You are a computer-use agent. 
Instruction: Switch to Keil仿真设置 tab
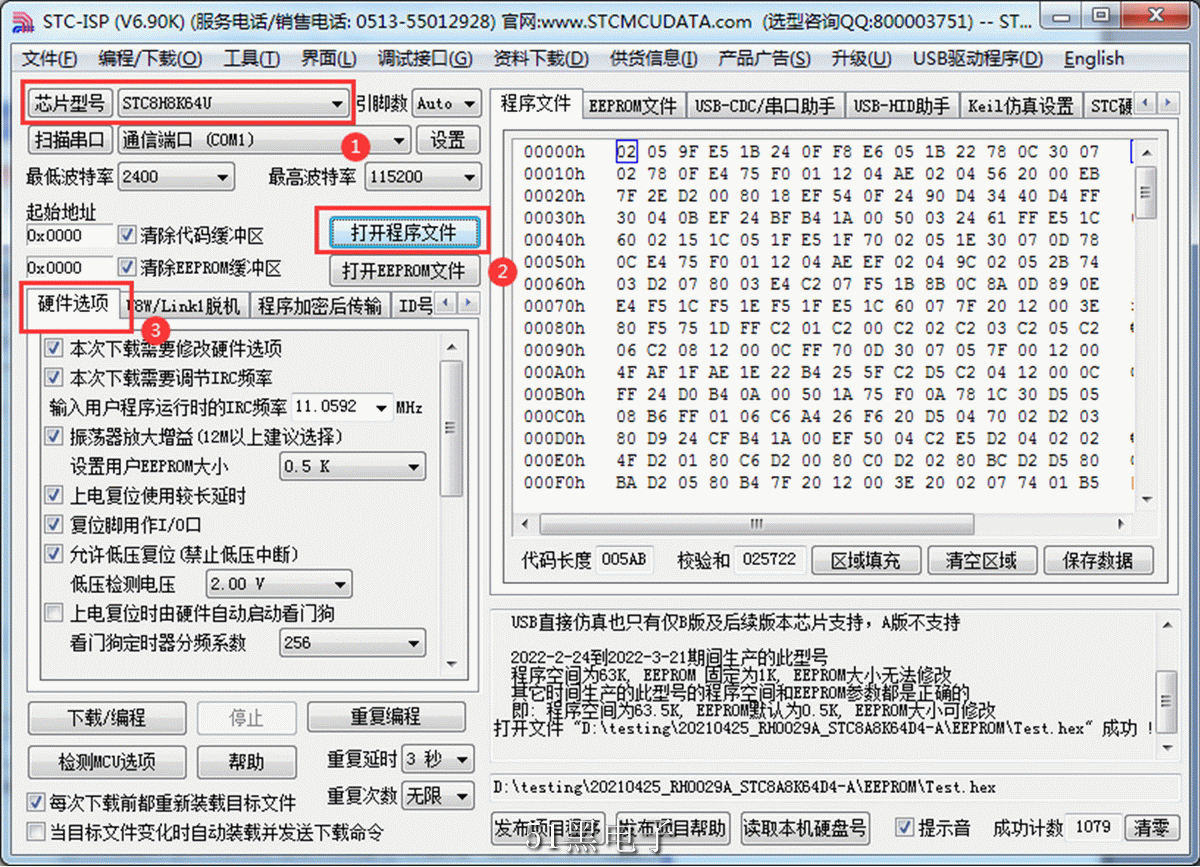(x=1020, y=106)
